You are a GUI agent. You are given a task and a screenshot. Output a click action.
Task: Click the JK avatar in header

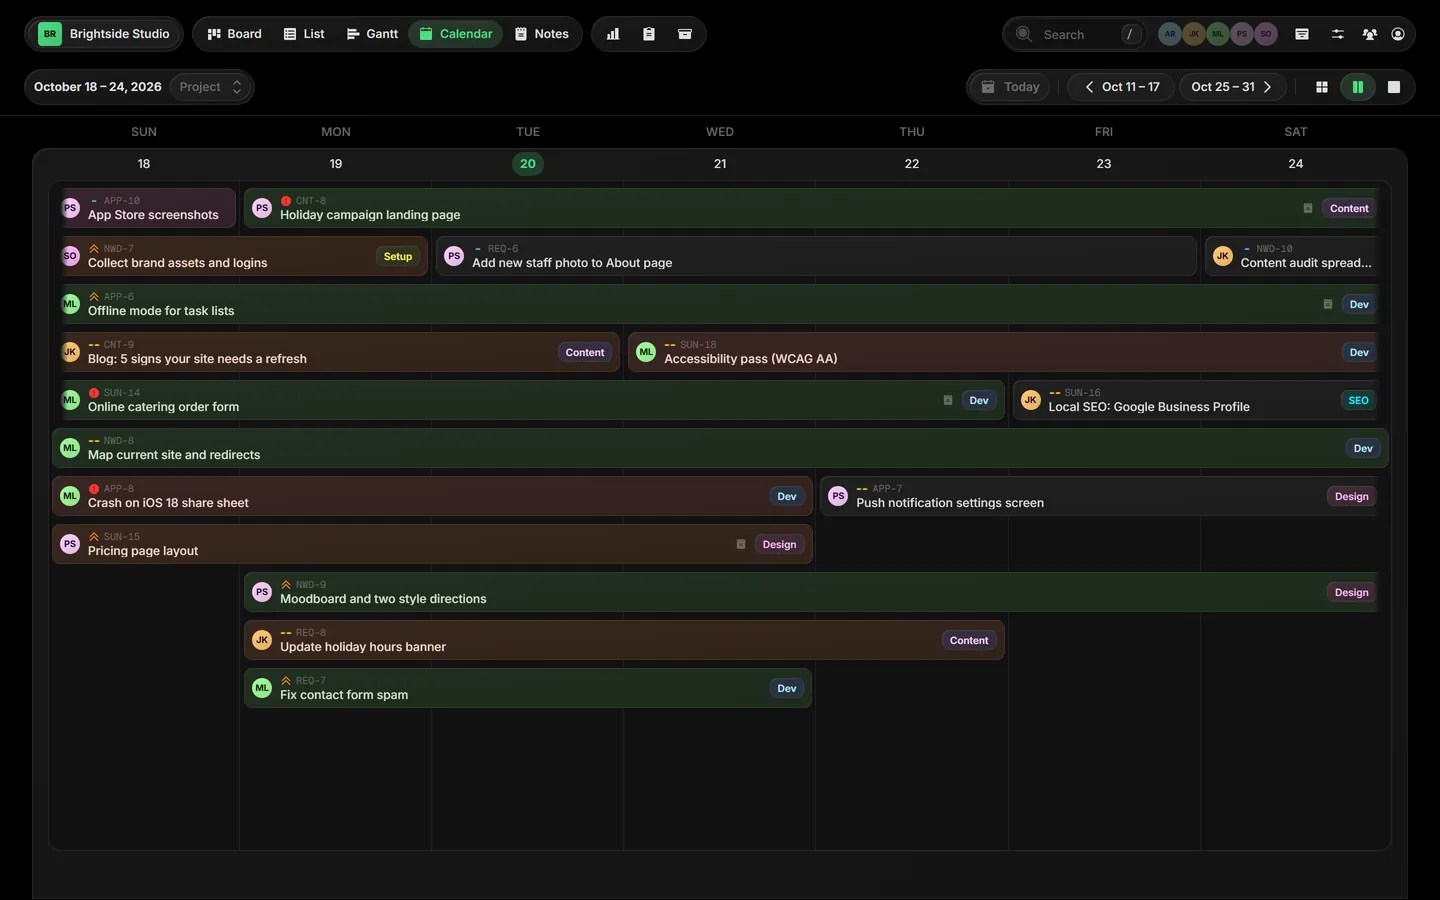coord(1194,34)
